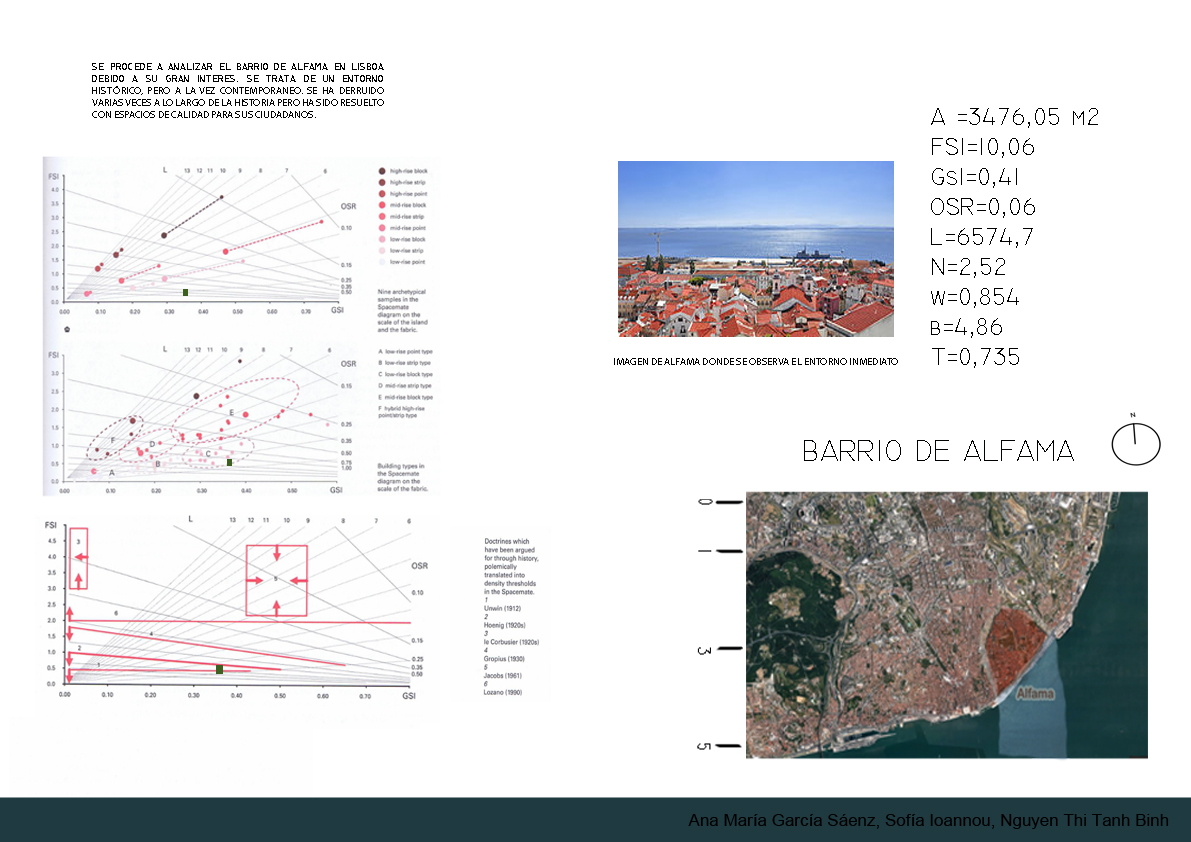Click the low-rise block legend dot
1191x842 pixels.
(x=382, y=239)
